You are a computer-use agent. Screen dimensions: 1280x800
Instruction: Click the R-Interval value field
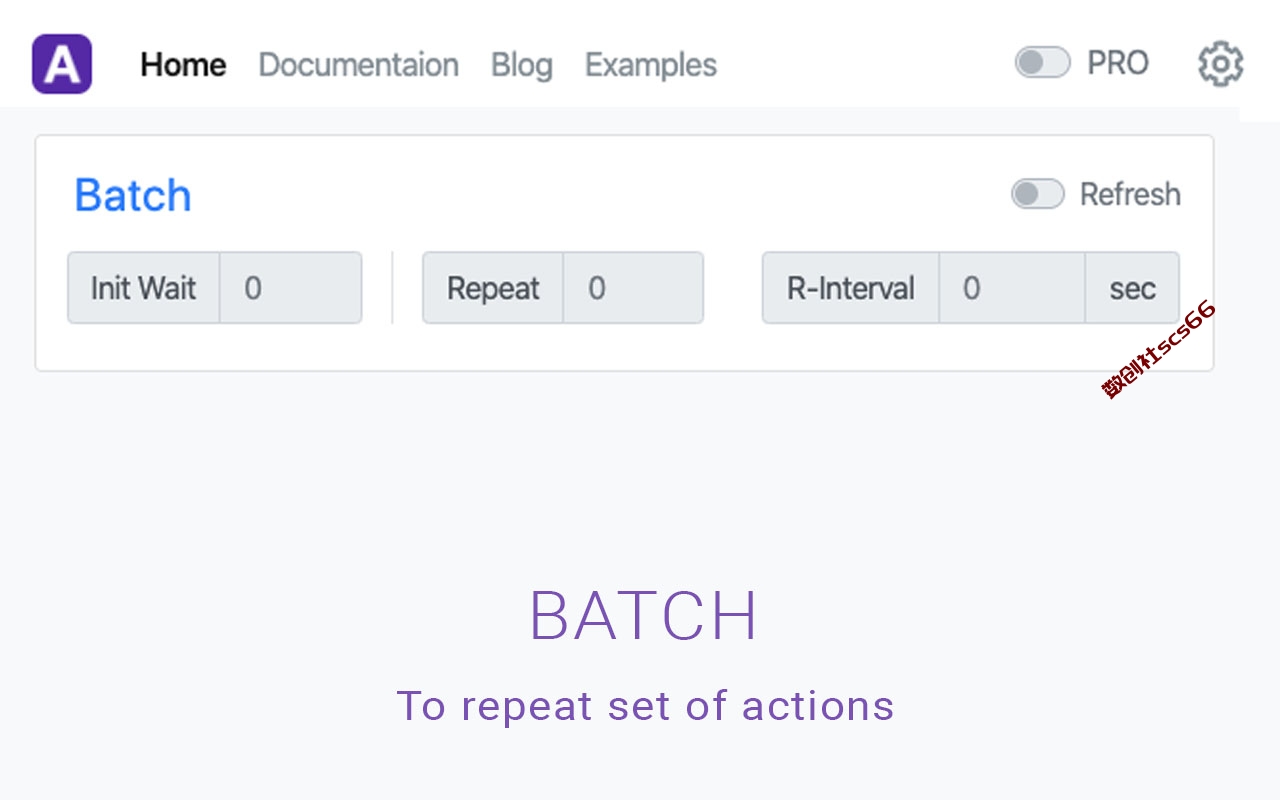pyautogui.click(x=1012, y=288)
